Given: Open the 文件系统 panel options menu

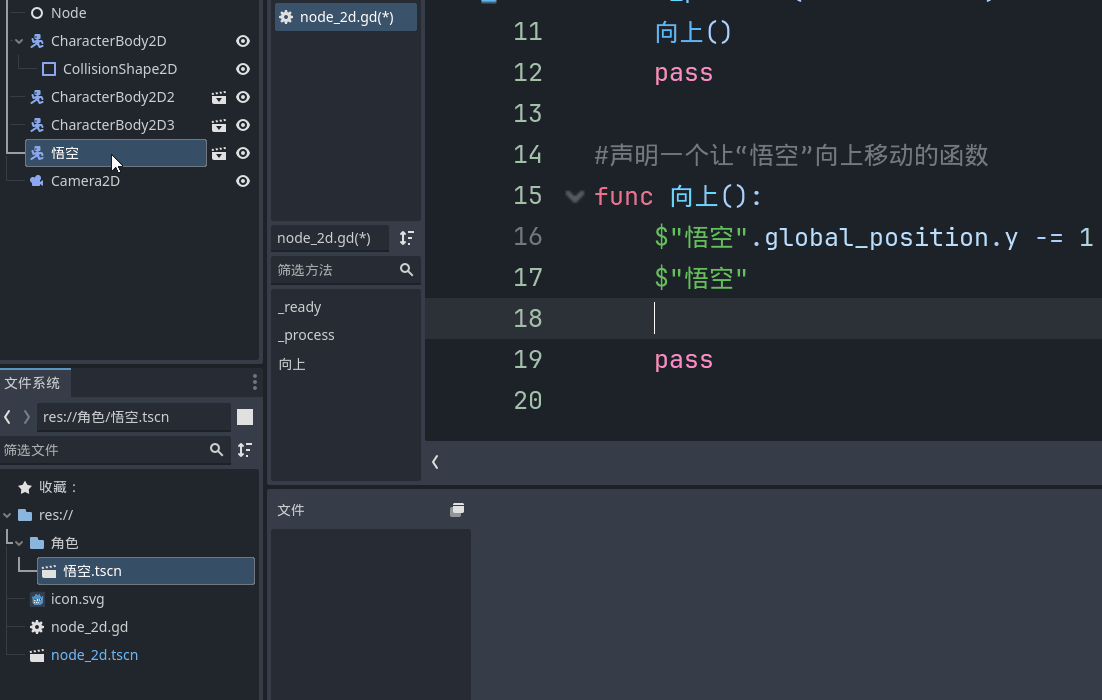Looking at the screenshot, I should click(254, 382).
